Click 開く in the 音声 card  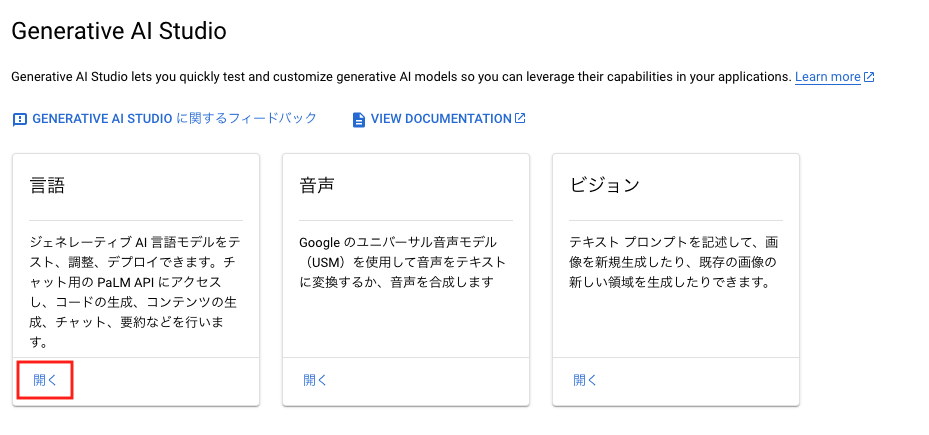pos(315,380)
